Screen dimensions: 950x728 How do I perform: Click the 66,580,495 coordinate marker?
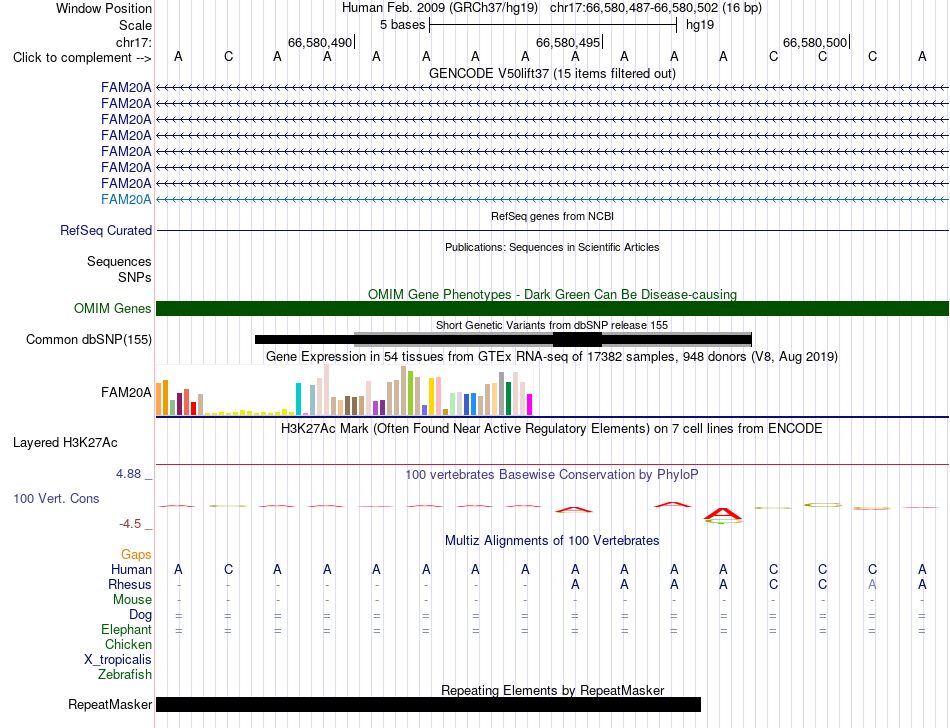tap(568, 42)
